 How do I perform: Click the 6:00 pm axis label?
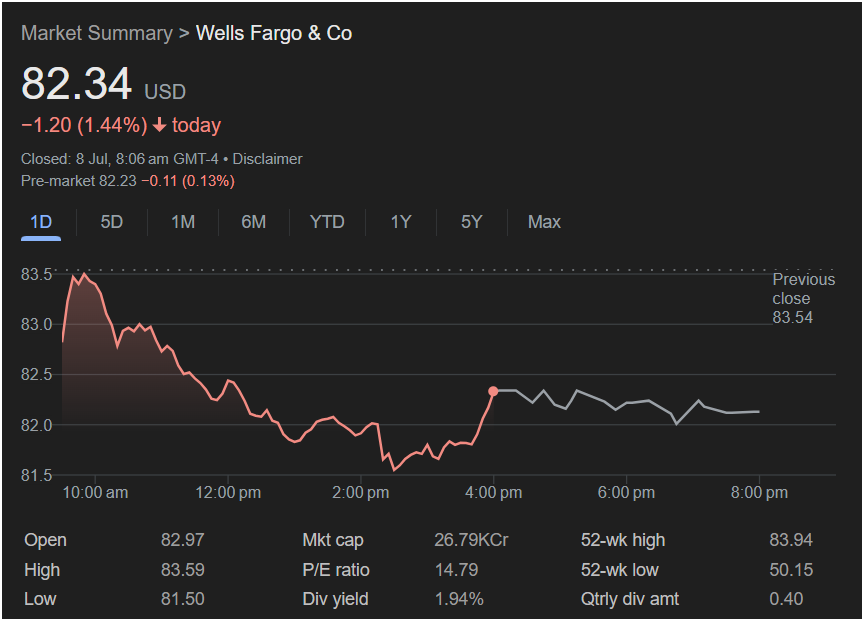pos(626,493)
